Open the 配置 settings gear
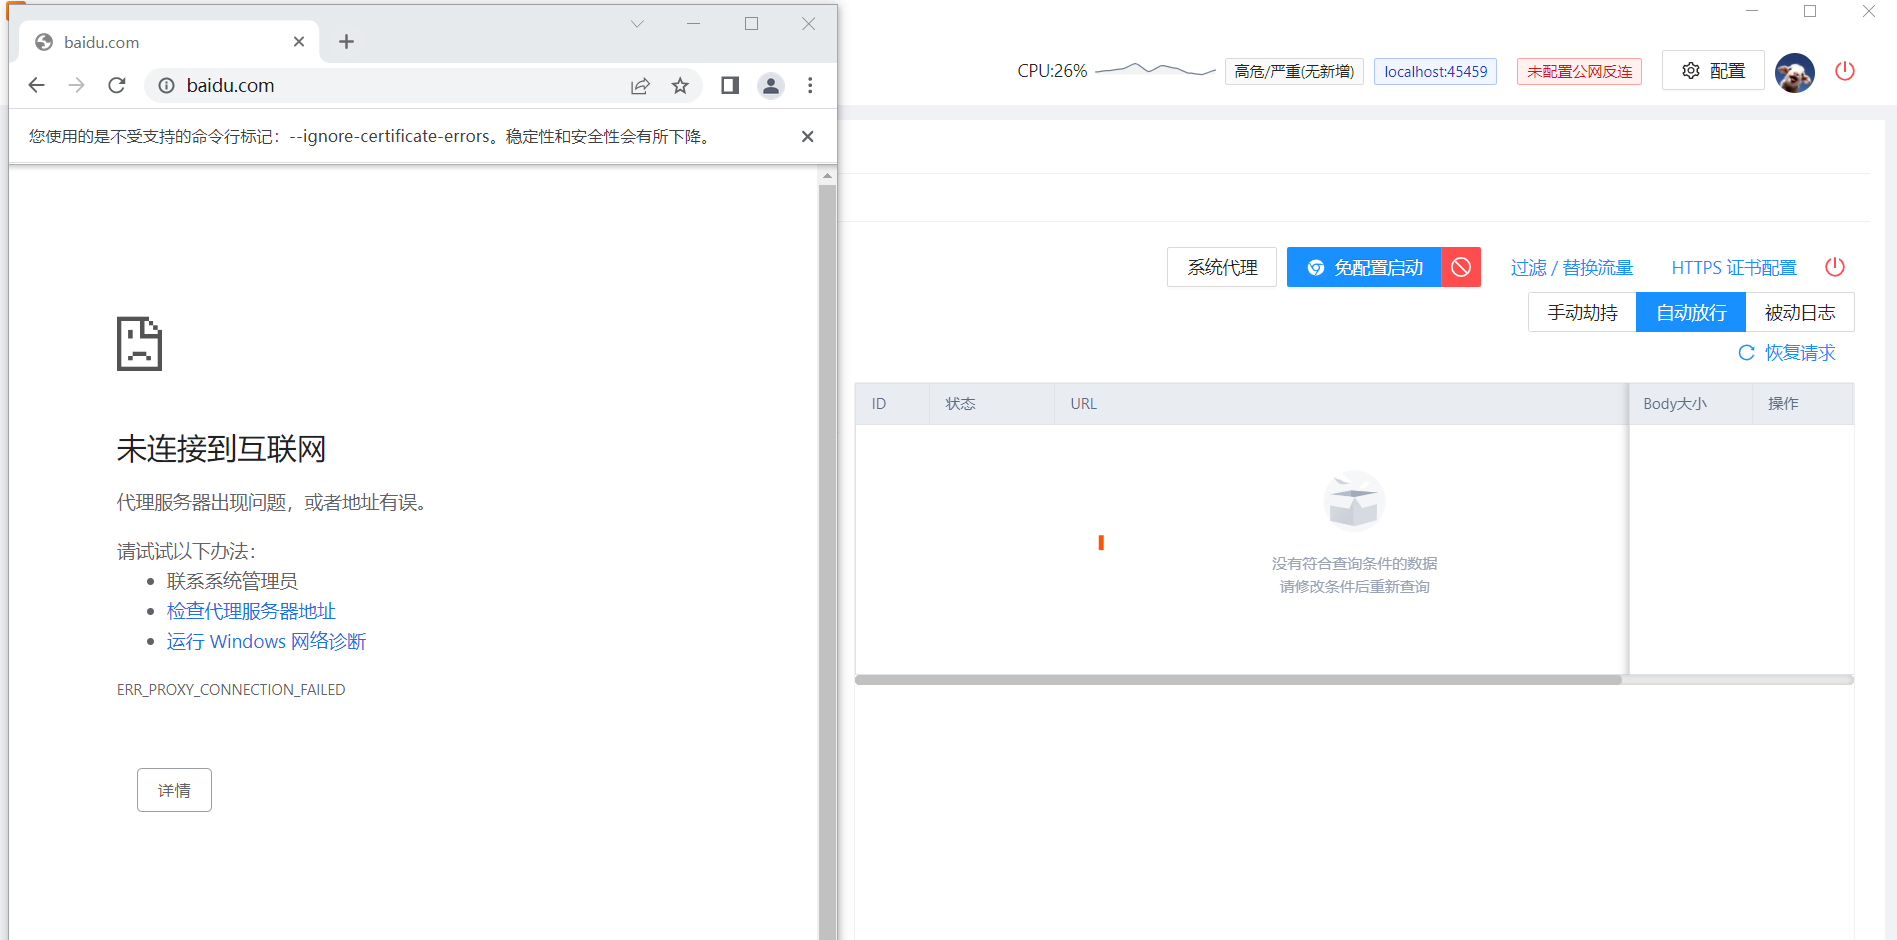Screen dimensions: 1897x940 pyautogui.click(x=1712, y=70)
